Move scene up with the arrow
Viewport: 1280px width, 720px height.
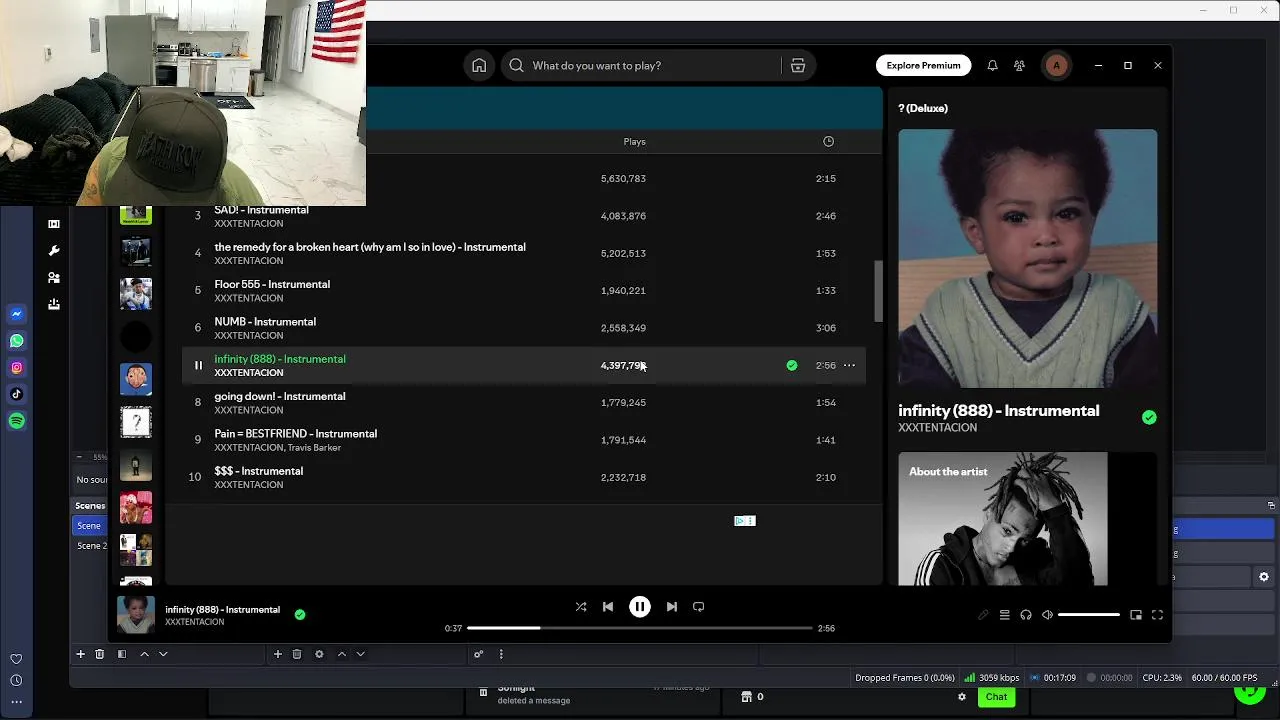tap(144, 654)
